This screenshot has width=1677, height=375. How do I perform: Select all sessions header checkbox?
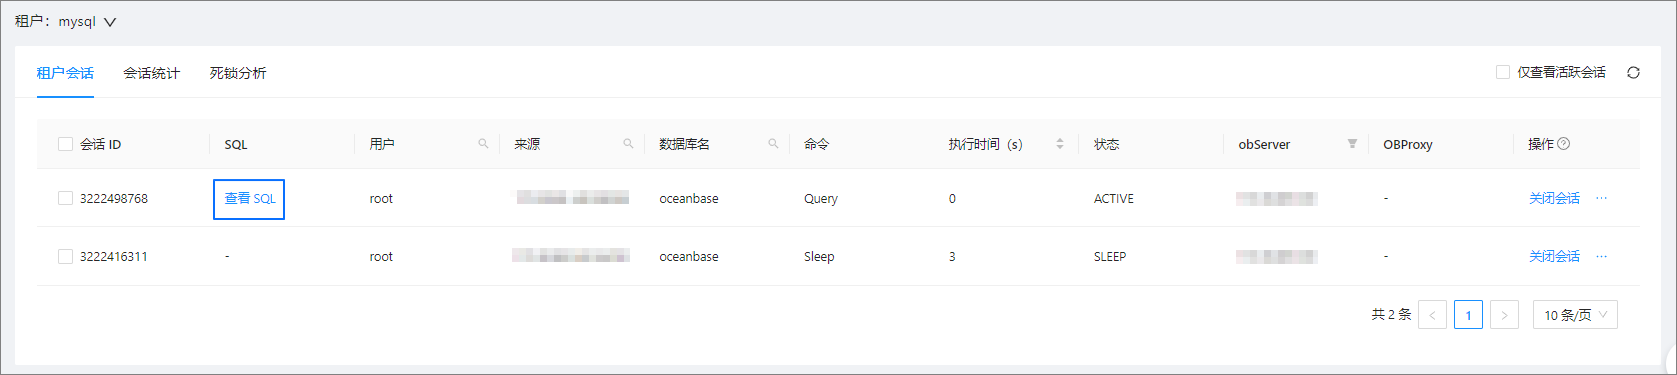tap(65, 144)
